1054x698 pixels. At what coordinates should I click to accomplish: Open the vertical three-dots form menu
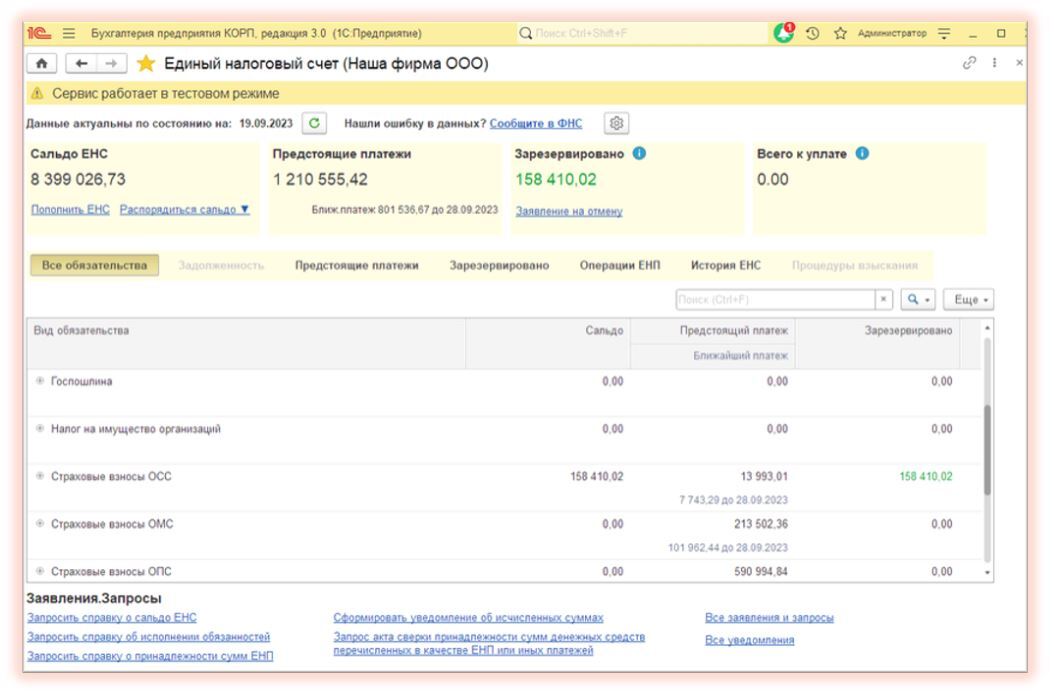(x=994, y=63)
